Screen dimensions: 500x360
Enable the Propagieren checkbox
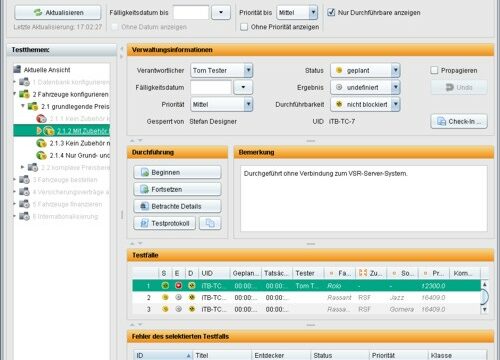(434, 70)
